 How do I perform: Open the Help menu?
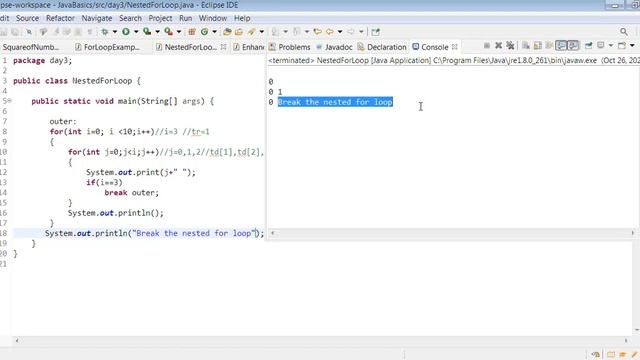pos(242,18)
